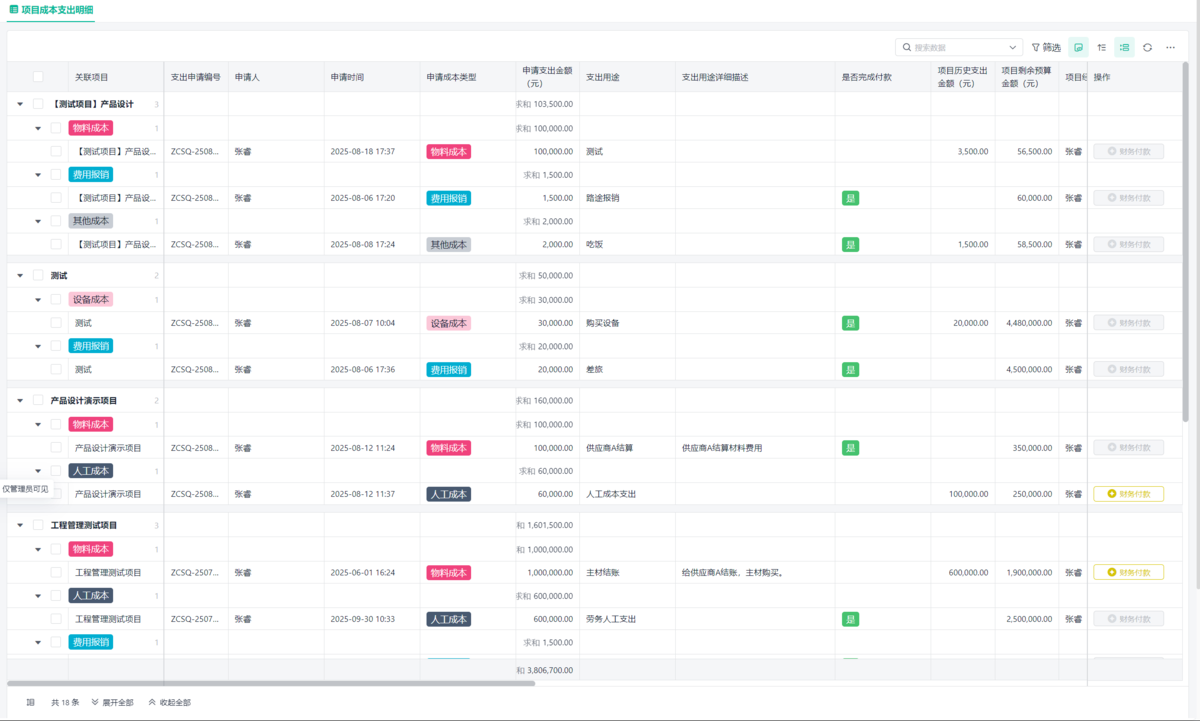This screenshot has width=1200, height=721.
Task: Click the 其他成本 tag in the 吃饭 row
Action: 449,244
